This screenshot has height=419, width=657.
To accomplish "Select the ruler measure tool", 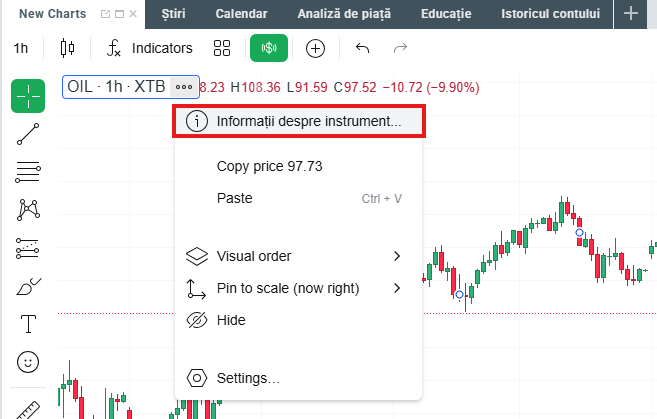I will coord(29,408).
